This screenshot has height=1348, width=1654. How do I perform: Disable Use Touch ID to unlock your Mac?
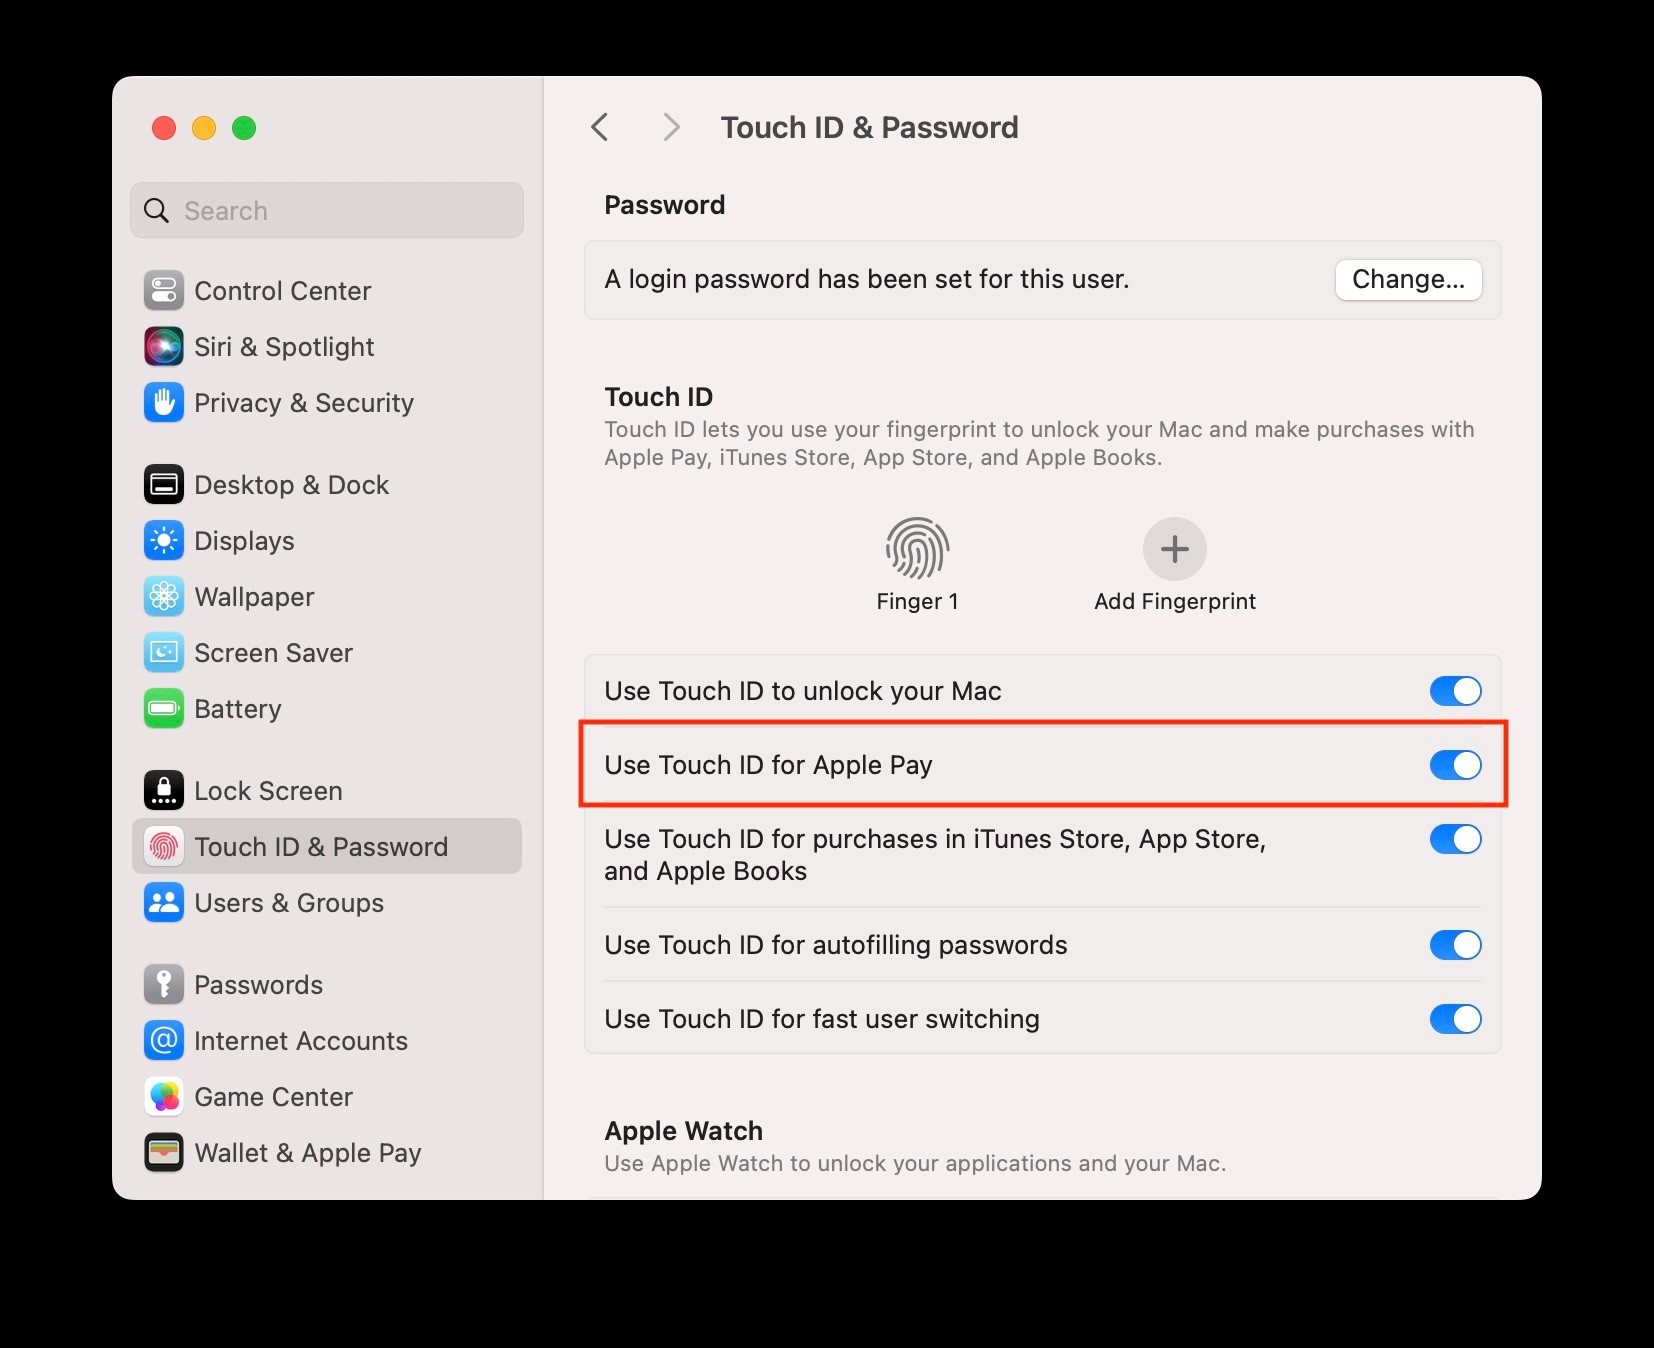click(x=1456, y=690)
